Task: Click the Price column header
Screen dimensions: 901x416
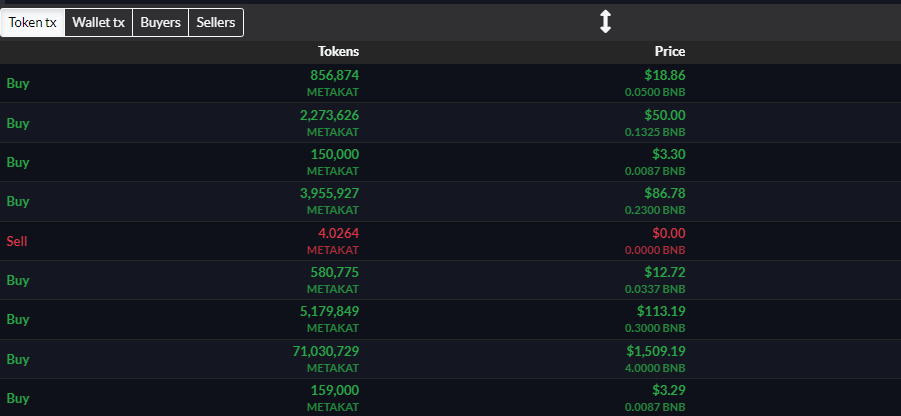Action: 670,52
